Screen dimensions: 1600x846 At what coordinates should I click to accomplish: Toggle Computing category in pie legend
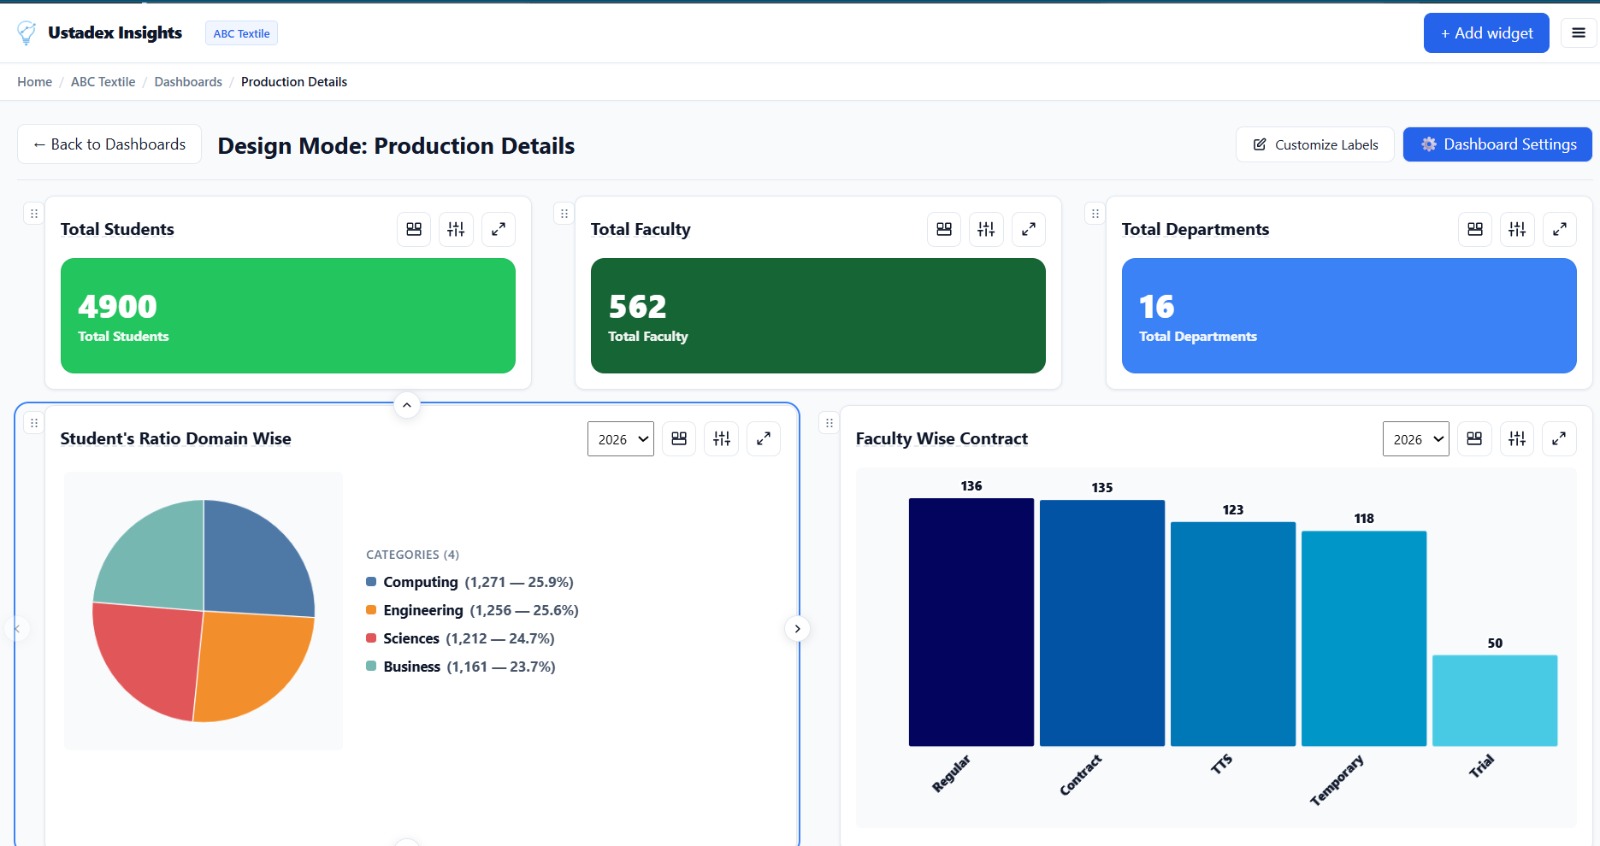point(469,582)
